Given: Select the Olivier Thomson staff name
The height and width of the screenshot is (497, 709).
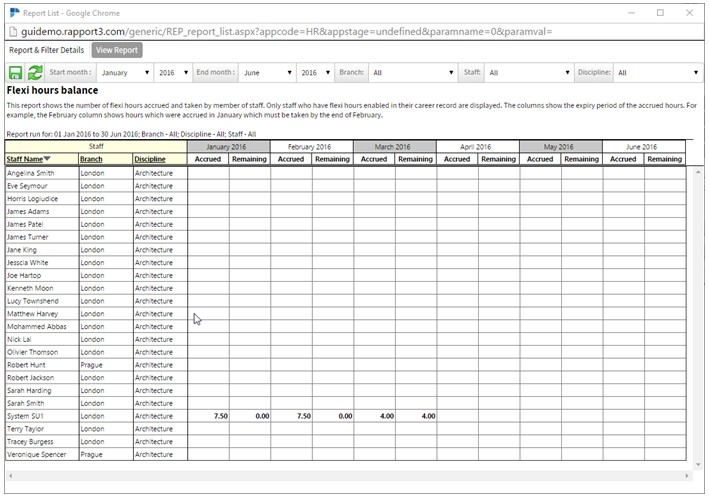Looking at the screenshot, I should 33,352.
